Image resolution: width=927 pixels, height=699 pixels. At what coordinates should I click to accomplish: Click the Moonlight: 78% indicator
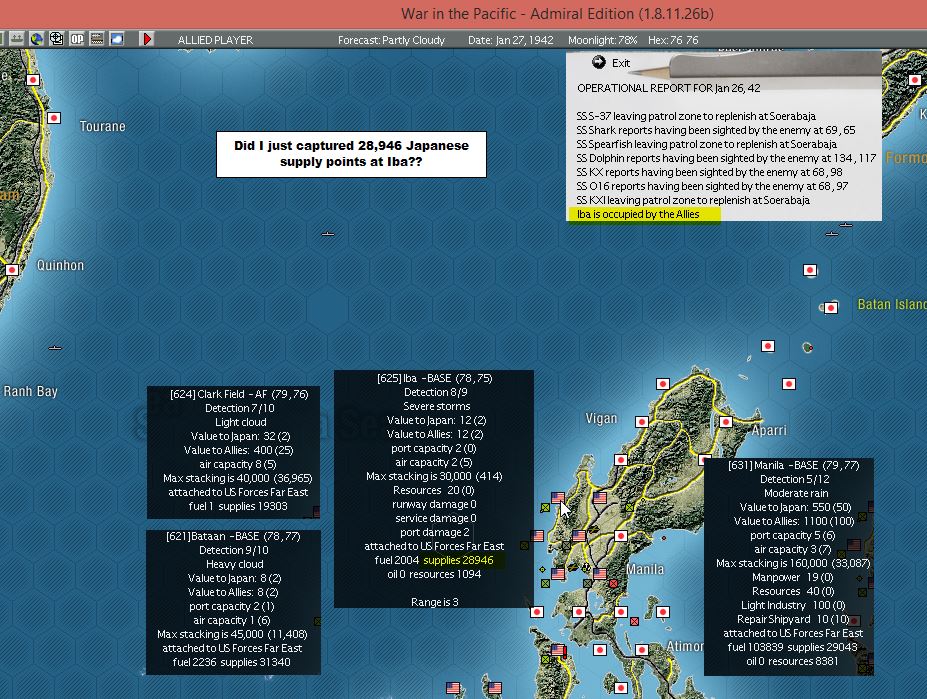coord(602,40)
